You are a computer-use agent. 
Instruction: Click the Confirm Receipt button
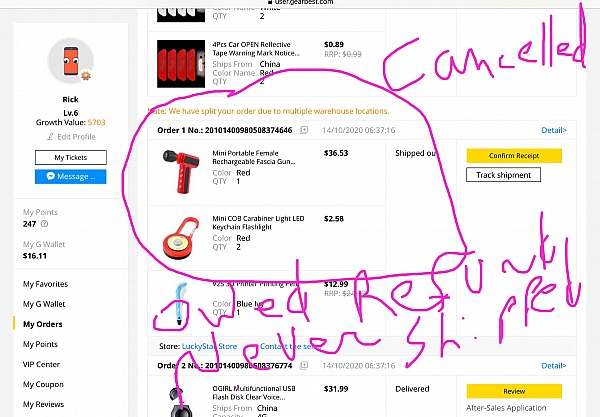(x=514, y=156)
